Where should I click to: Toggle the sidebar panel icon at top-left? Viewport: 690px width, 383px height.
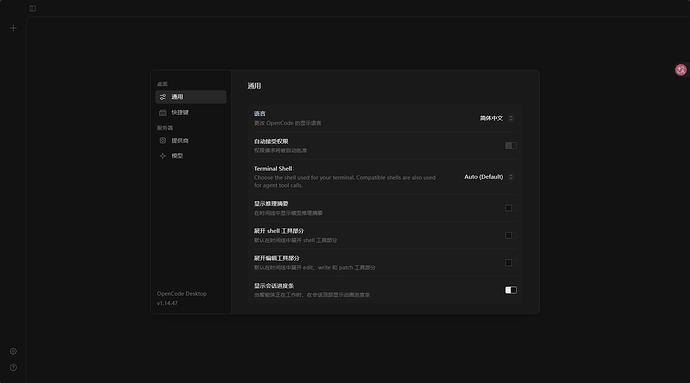coord(33,8)
